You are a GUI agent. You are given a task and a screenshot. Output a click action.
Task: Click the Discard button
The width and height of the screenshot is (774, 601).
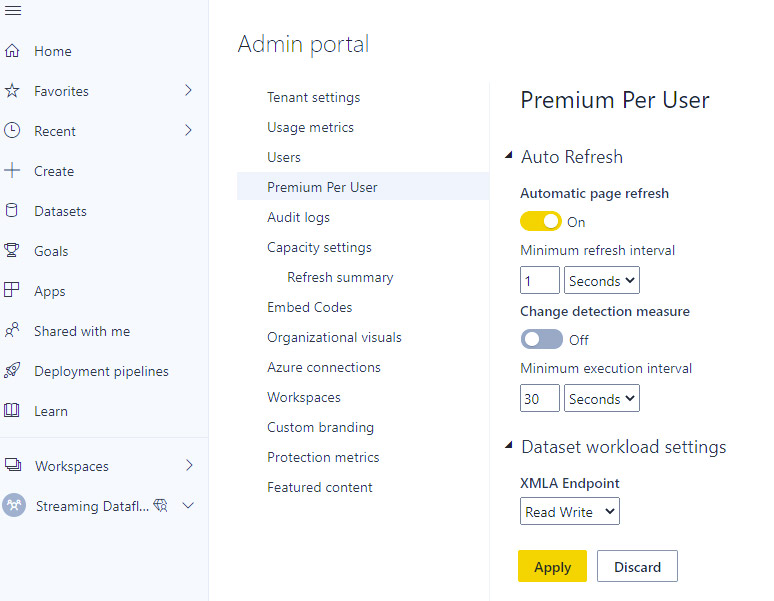pyautogui.click(x=637, y=566)
